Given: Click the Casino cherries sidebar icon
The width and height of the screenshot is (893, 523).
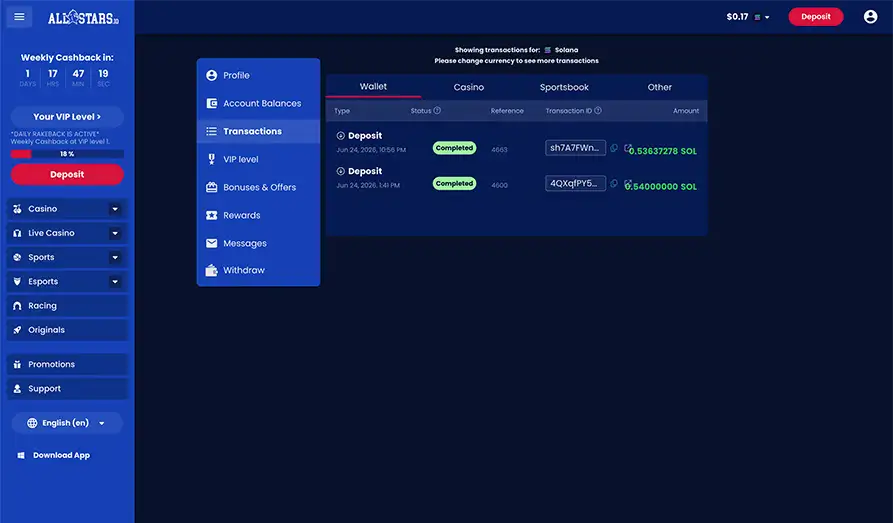Looking at the screenshot, I should point(17,209).
